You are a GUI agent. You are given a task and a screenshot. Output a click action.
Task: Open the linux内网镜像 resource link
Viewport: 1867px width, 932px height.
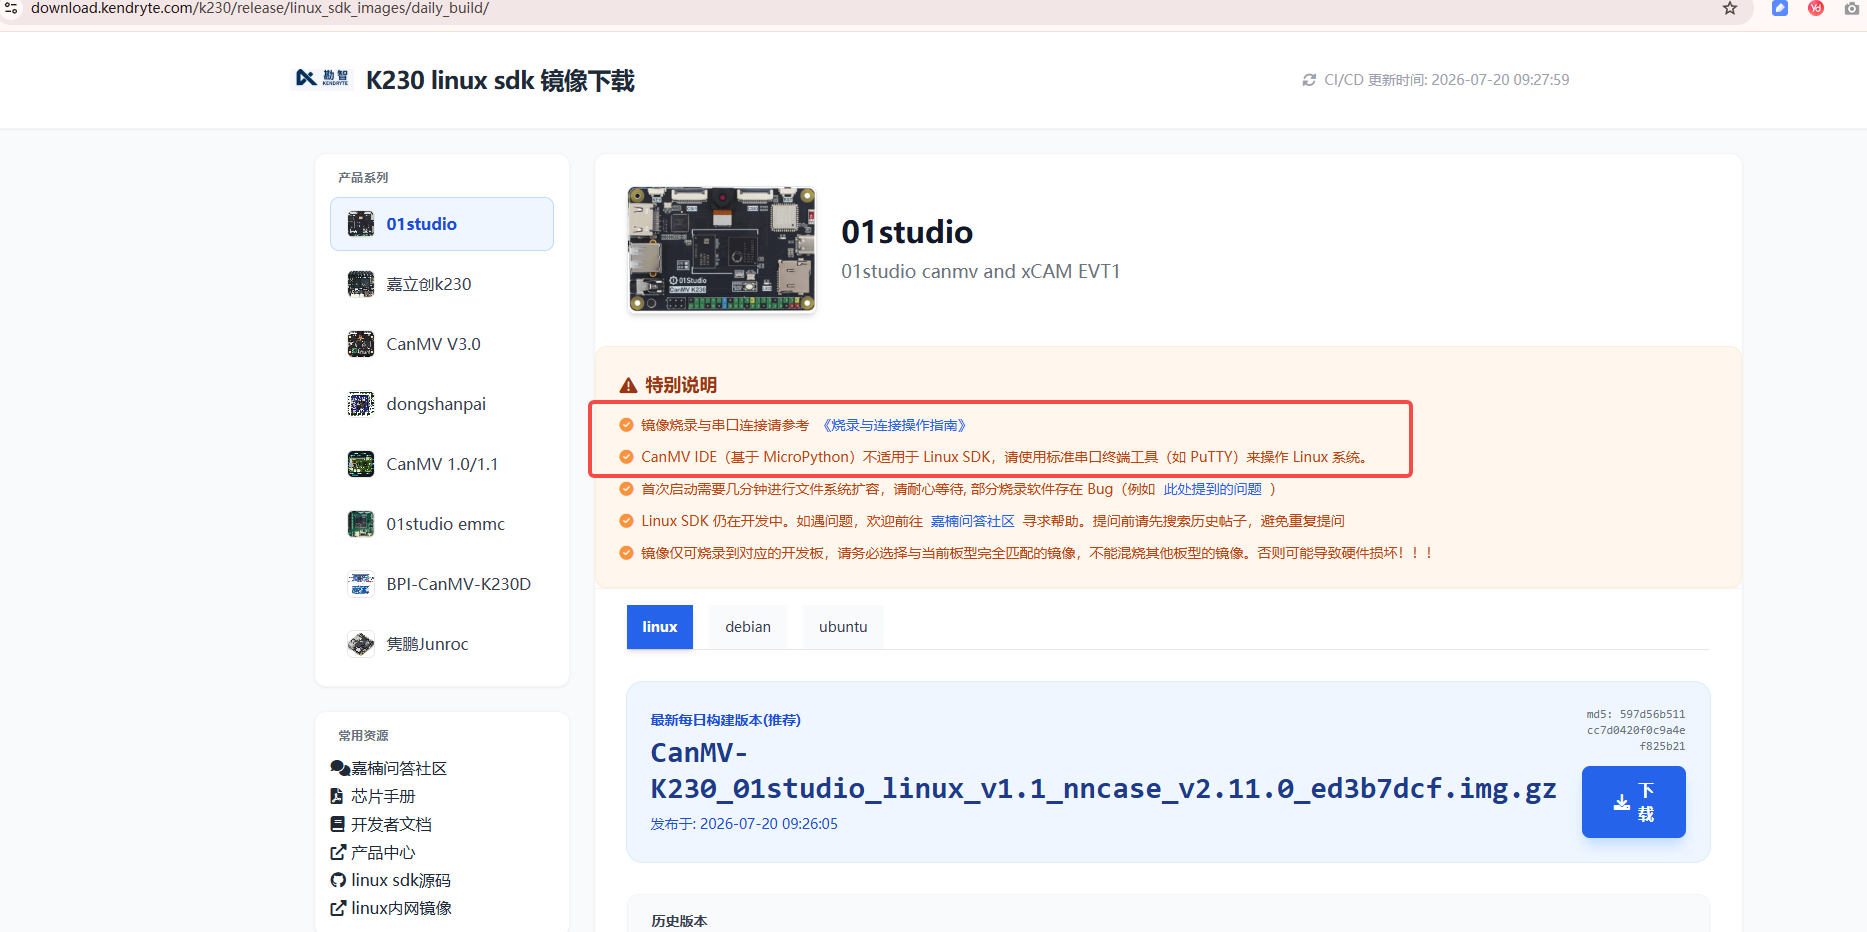(x=402, y=908)
